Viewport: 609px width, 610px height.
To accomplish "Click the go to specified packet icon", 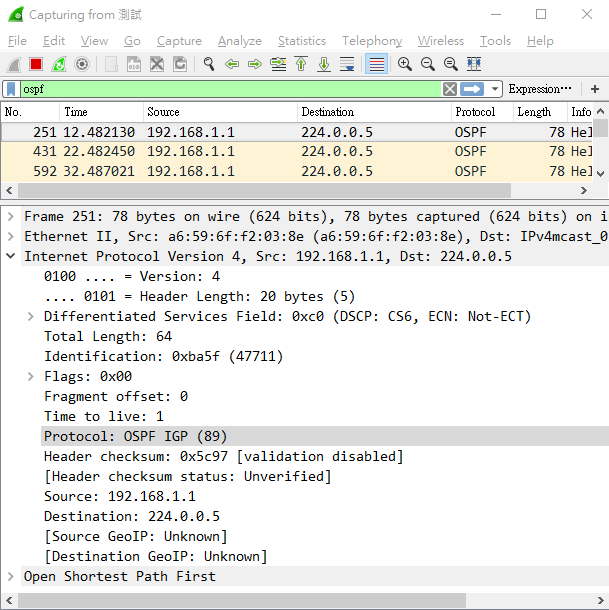I will pos(278,64).
